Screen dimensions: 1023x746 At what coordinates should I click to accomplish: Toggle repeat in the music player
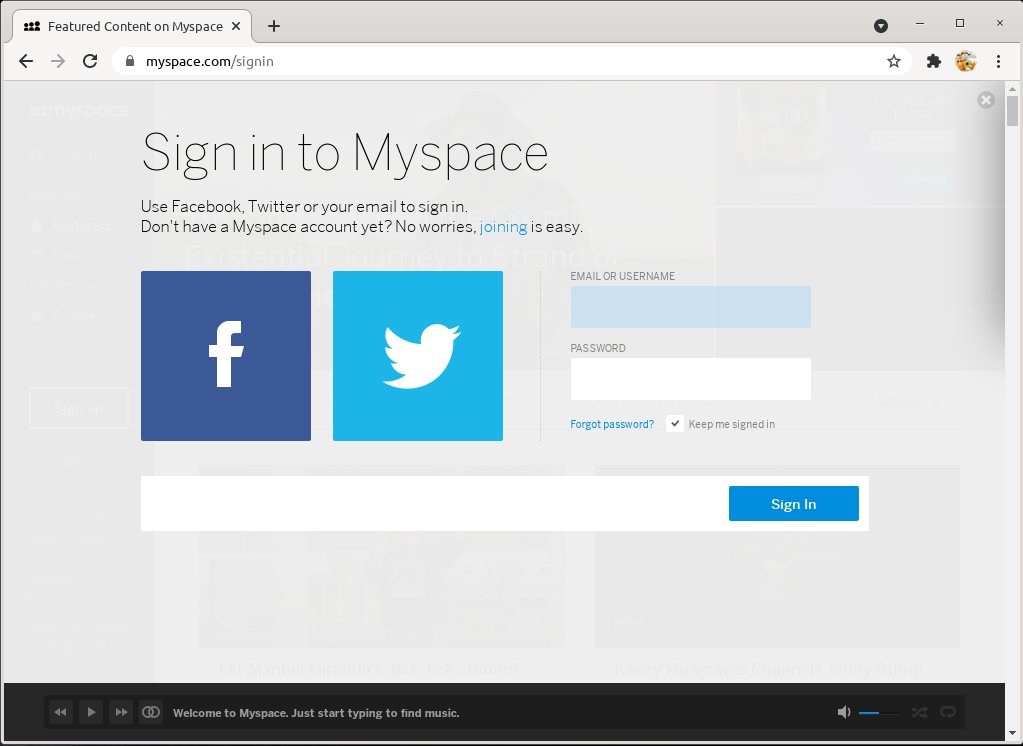pyautogui.click(x=948, y=712)
